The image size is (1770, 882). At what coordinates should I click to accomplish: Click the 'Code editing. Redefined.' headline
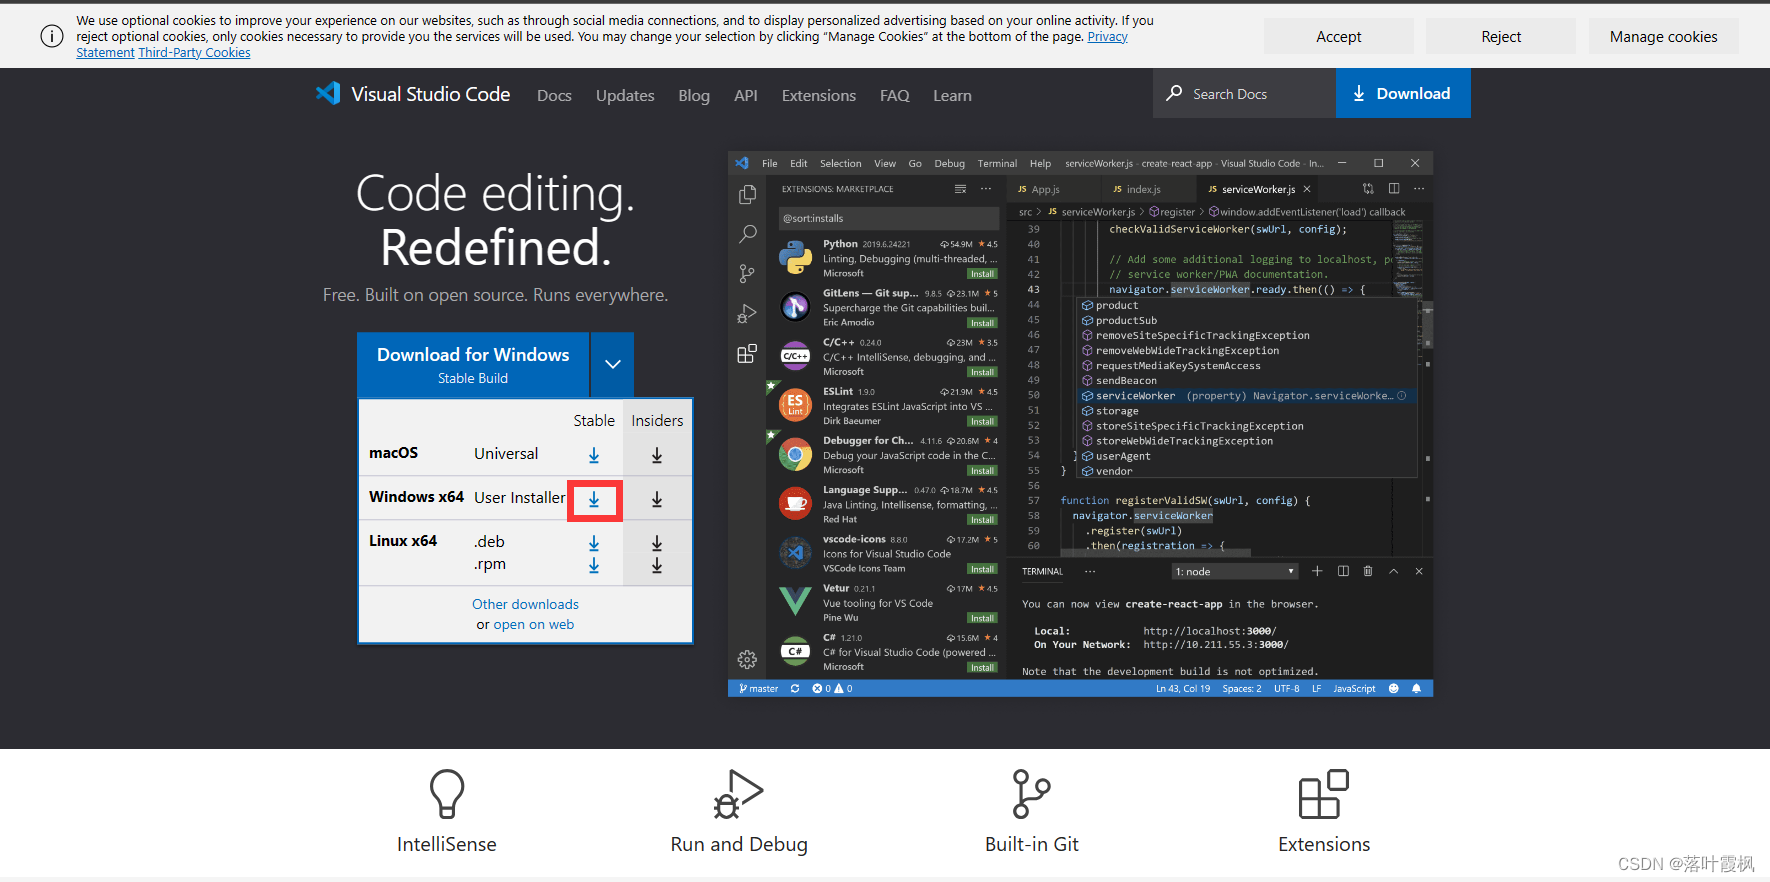(496, 220)
